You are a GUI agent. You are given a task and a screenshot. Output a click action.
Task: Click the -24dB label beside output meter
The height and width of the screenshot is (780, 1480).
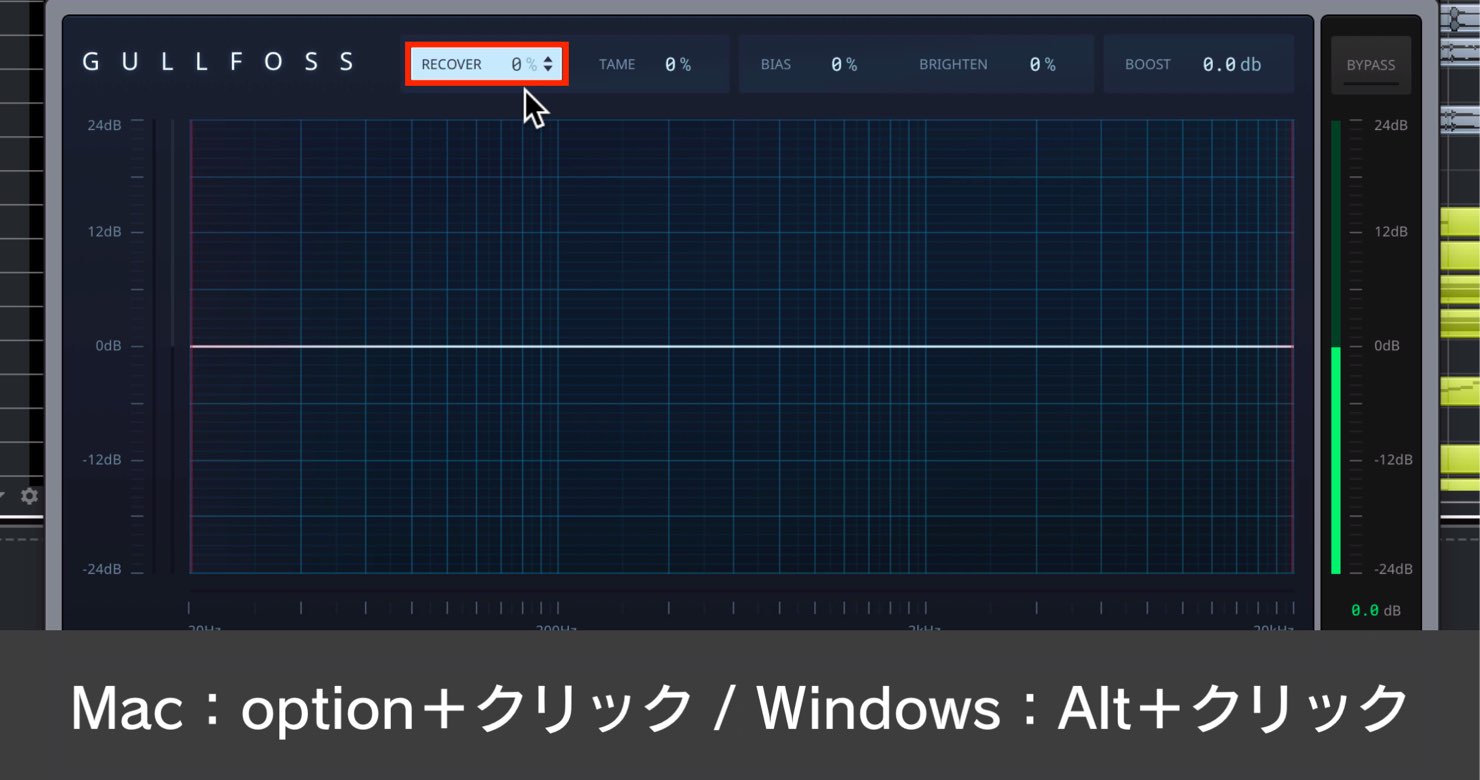coord(1392,569)
